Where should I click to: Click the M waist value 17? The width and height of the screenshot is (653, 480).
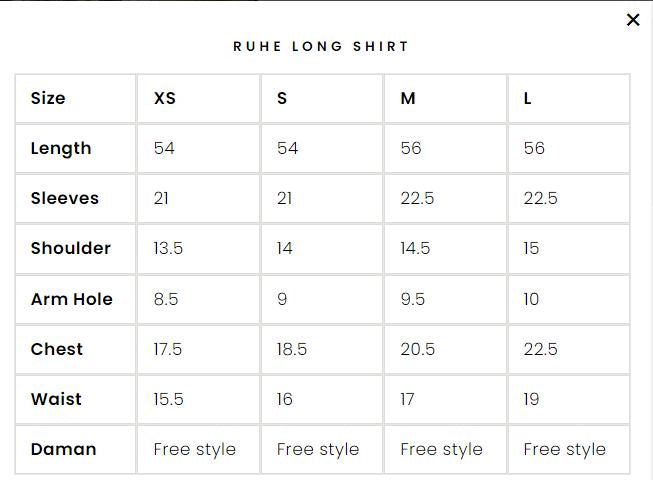407,399
